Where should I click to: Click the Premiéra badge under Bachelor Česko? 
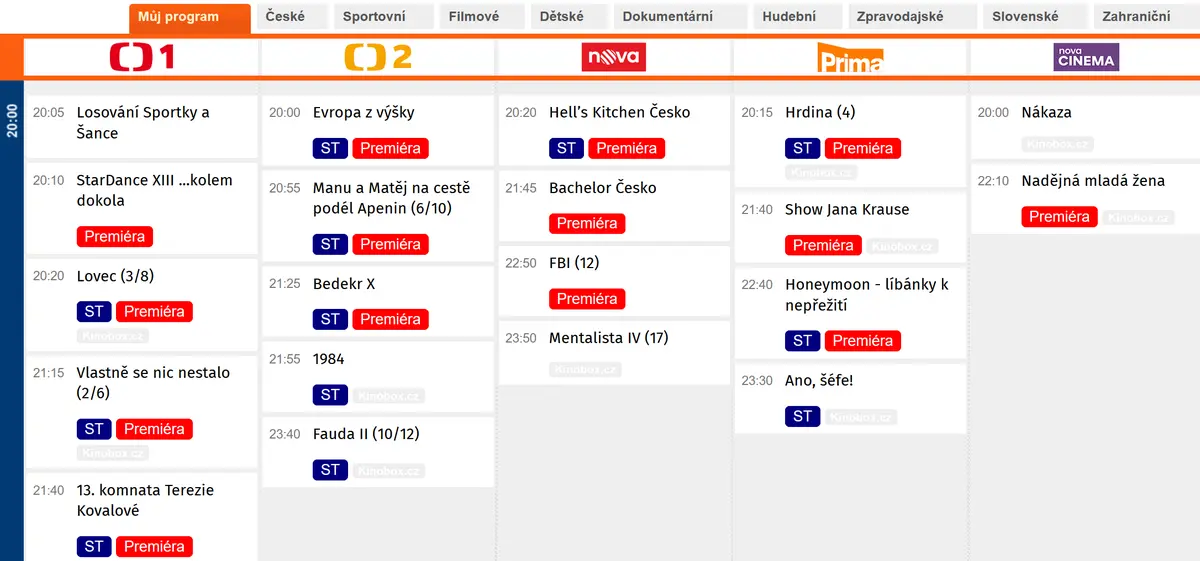pyautogui.click(x=587, y=224)
